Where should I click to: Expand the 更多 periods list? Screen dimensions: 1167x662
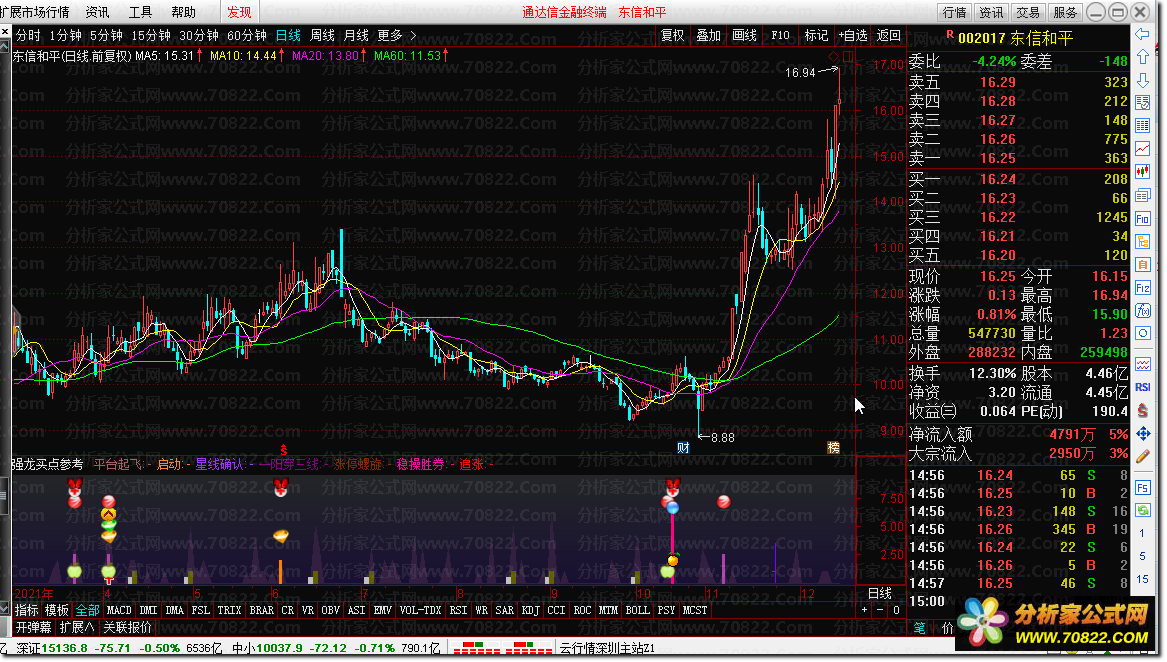[397, 35]
